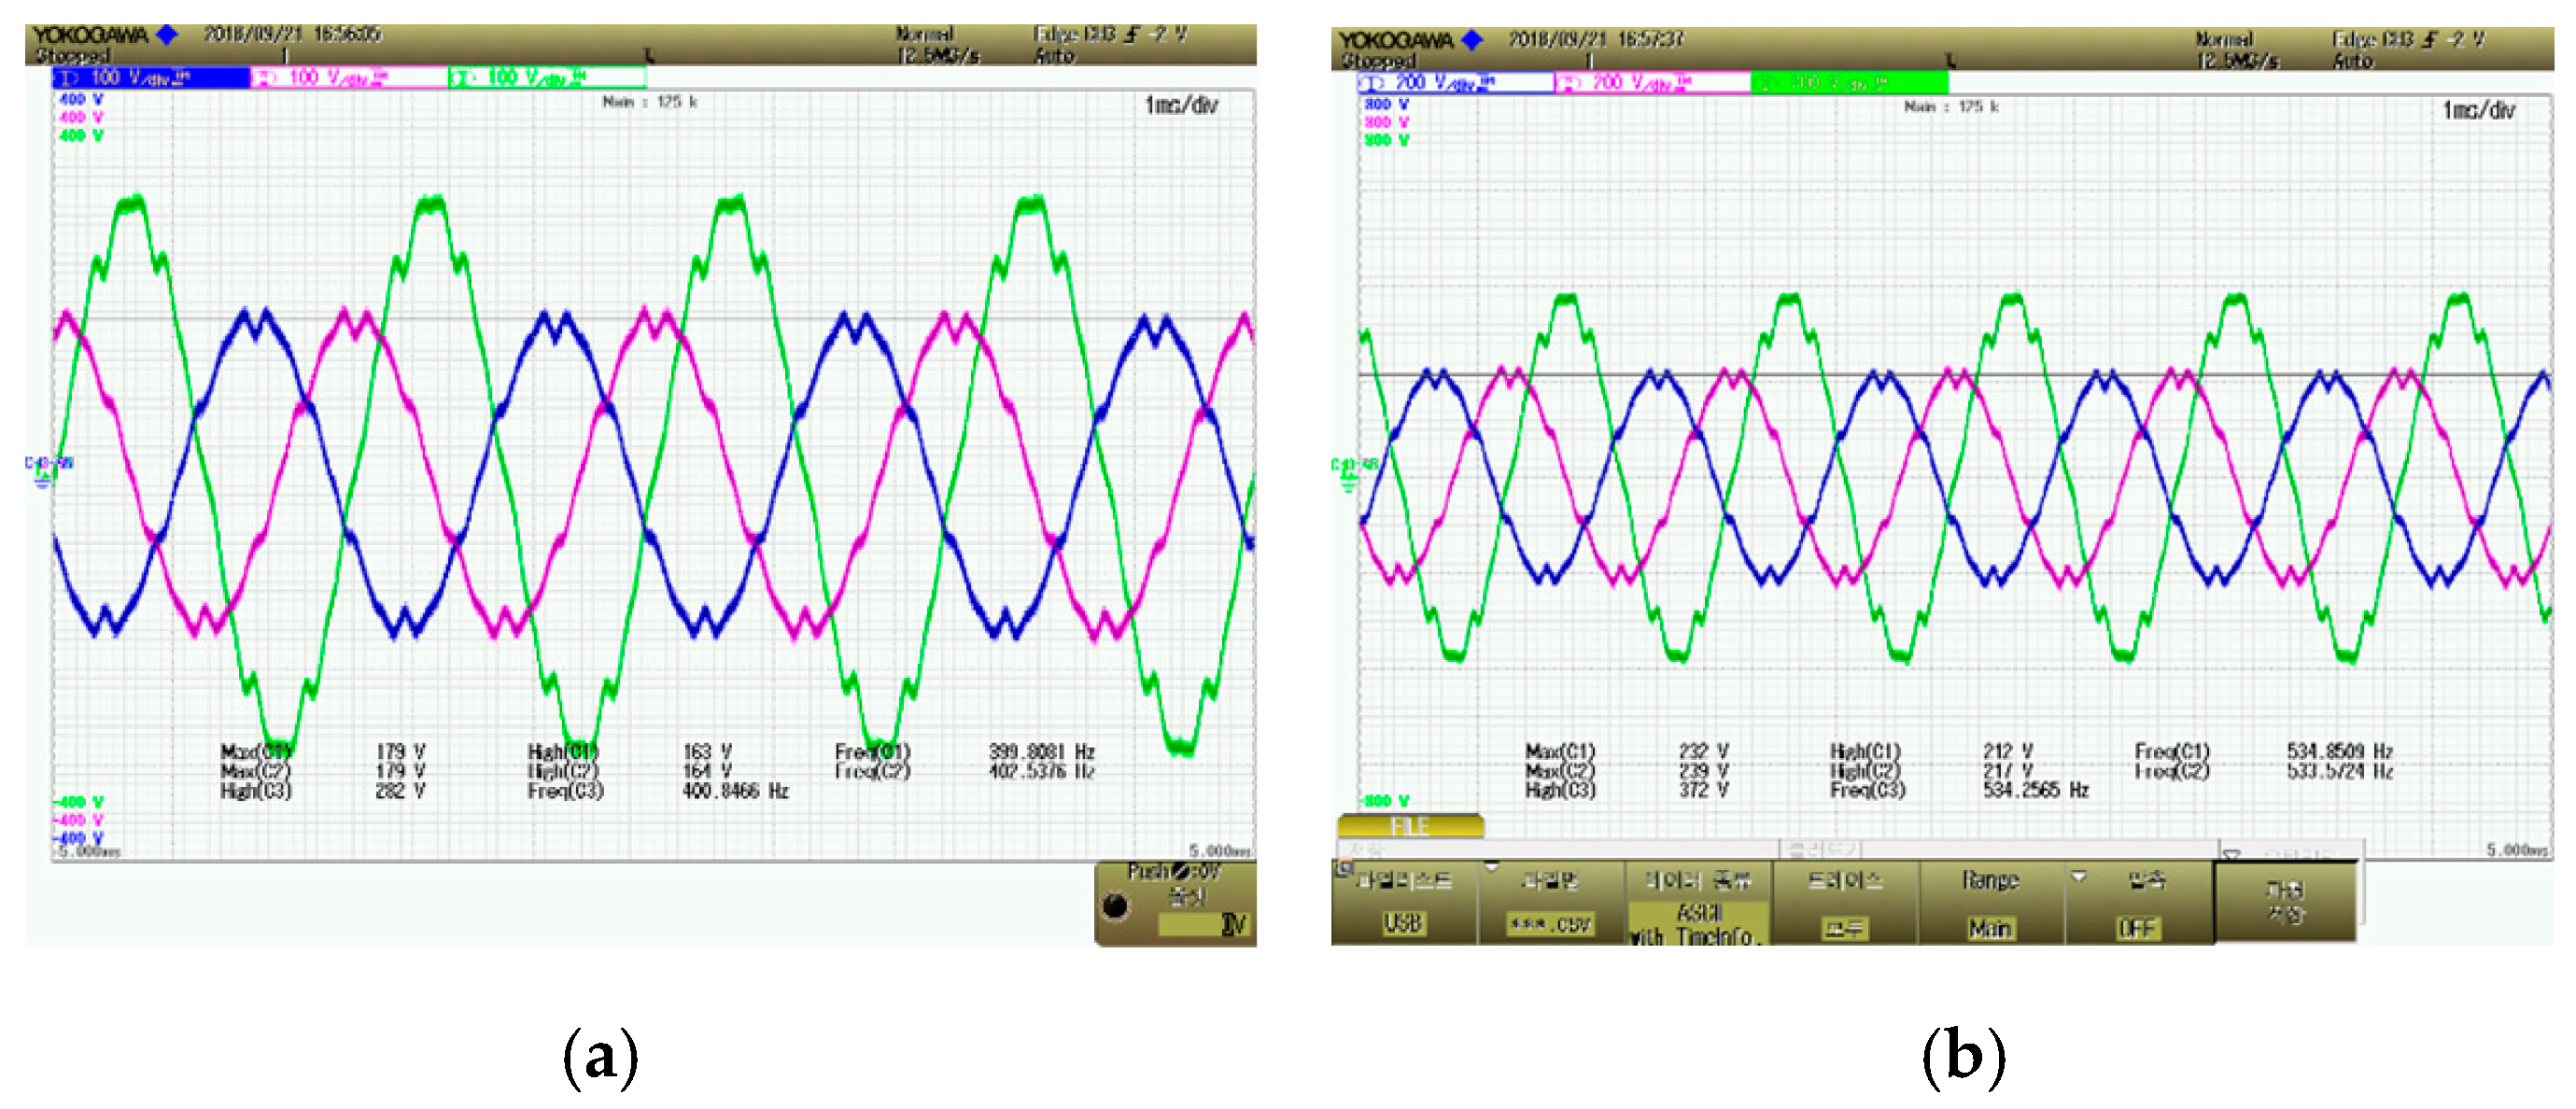This screenshot has height=1109, width=2576.
Task: Expand the 압축 softkey dropdown arrow
Action: 2078,877
